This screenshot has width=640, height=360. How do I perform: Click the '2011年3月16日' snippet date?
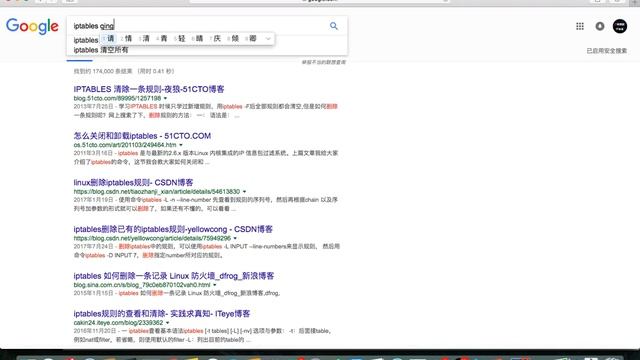pos(93,153)
